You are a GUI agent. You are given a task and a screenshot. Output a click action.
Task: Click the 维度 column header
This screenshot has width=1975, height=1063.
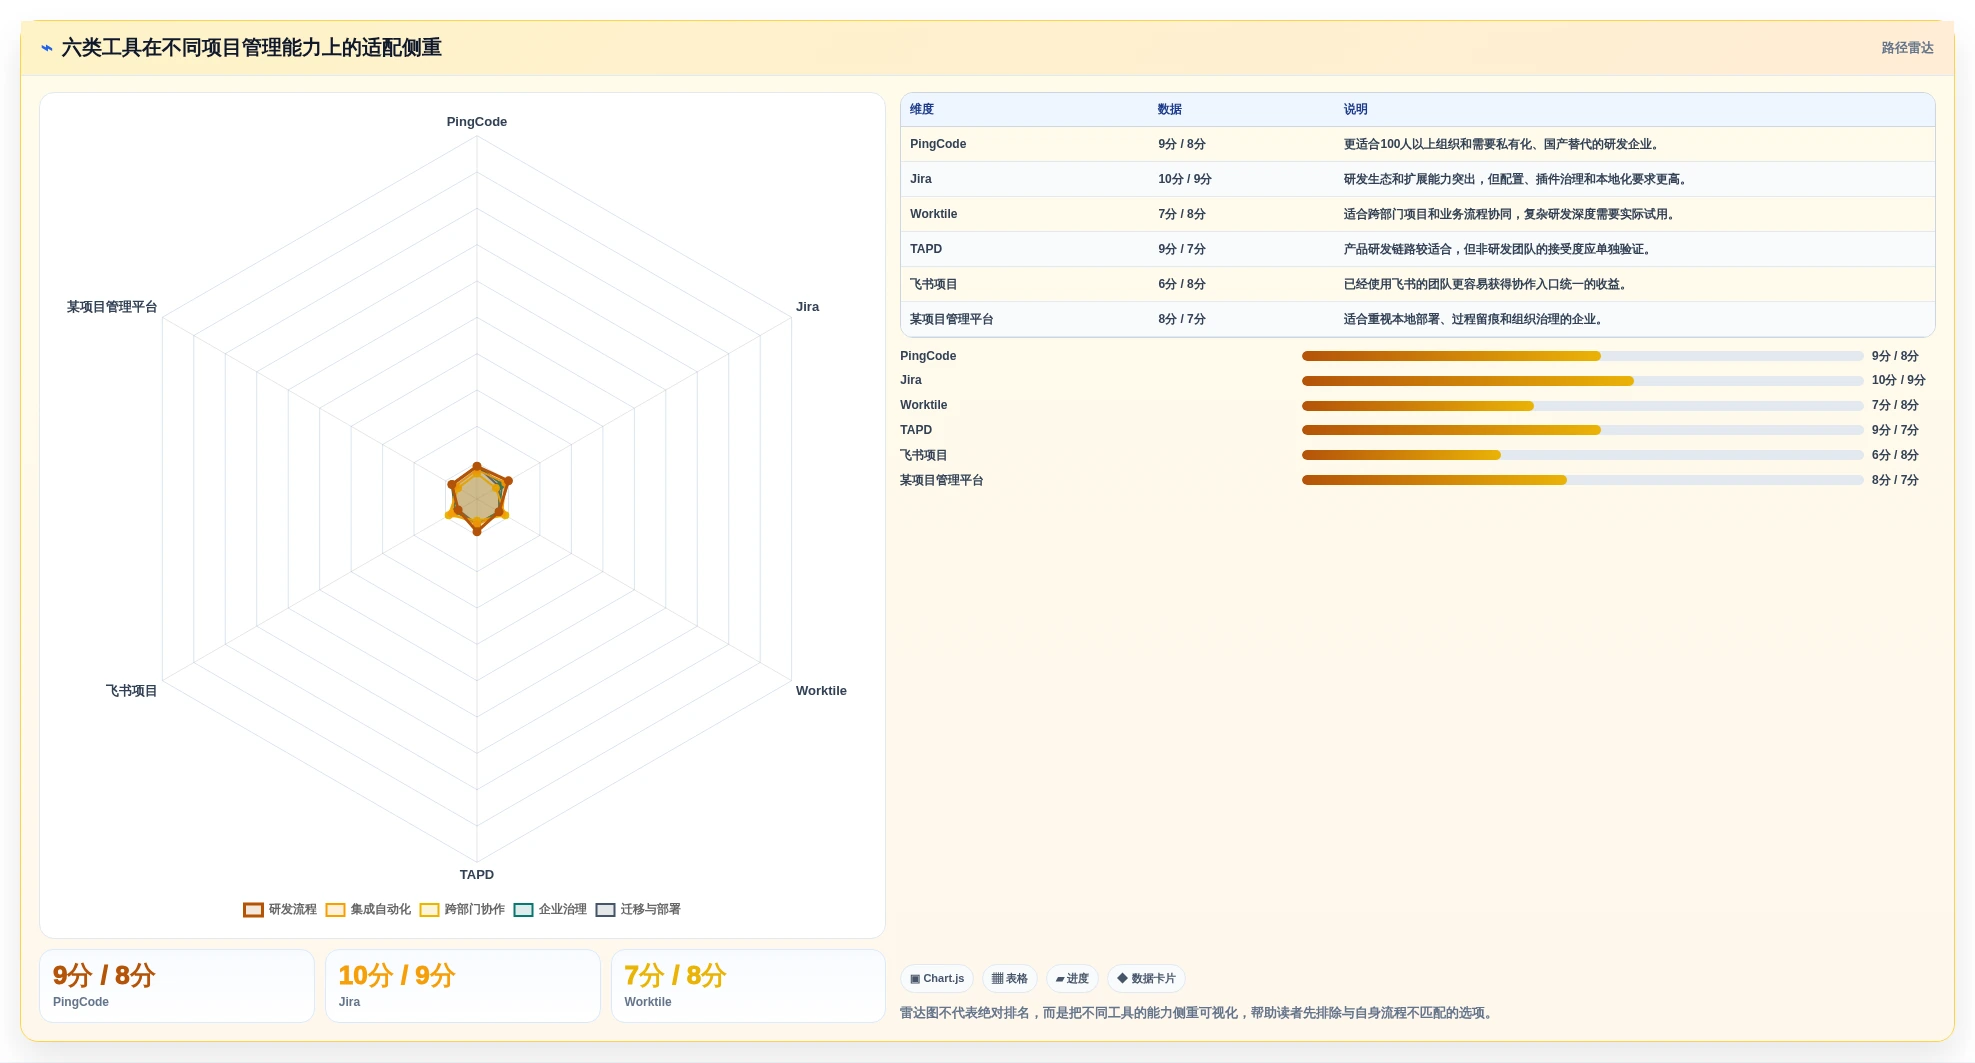coord(922,110)
